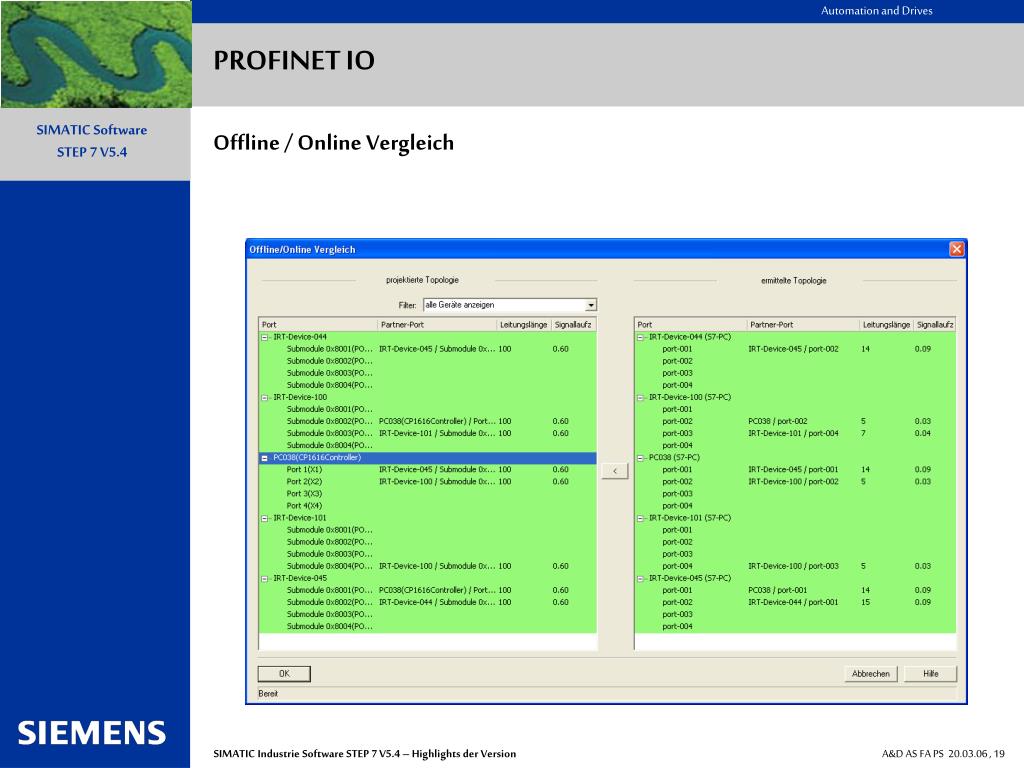The width and height of the screenshot is (1024, 768).
Task: Collapse IRT-Device-044 (S7-PC) in determined topology
Action: click(640, 337)
